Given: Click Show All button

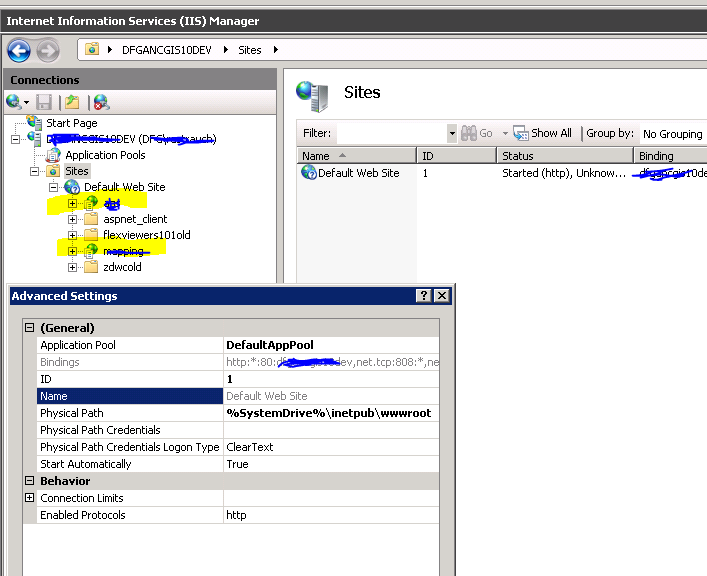Looking at the screenshot, I should [542, 134].
